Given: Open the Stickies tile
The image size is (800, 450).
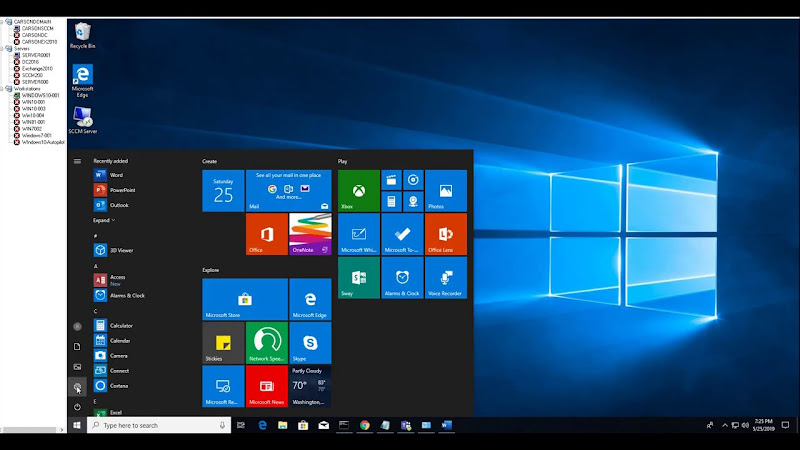Looking at the screenshot, I should 223,342.
